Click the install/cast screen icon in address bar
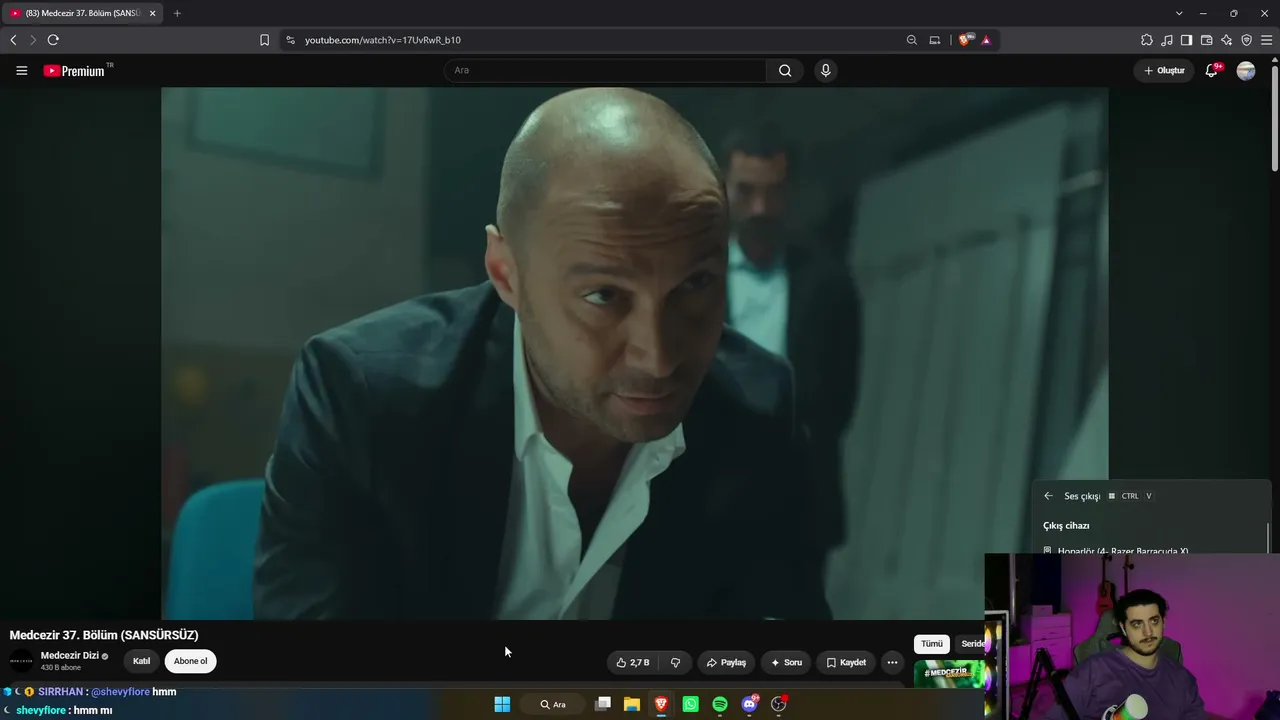This screenshot has width=1280, height=720. click(x=935, y=40)
